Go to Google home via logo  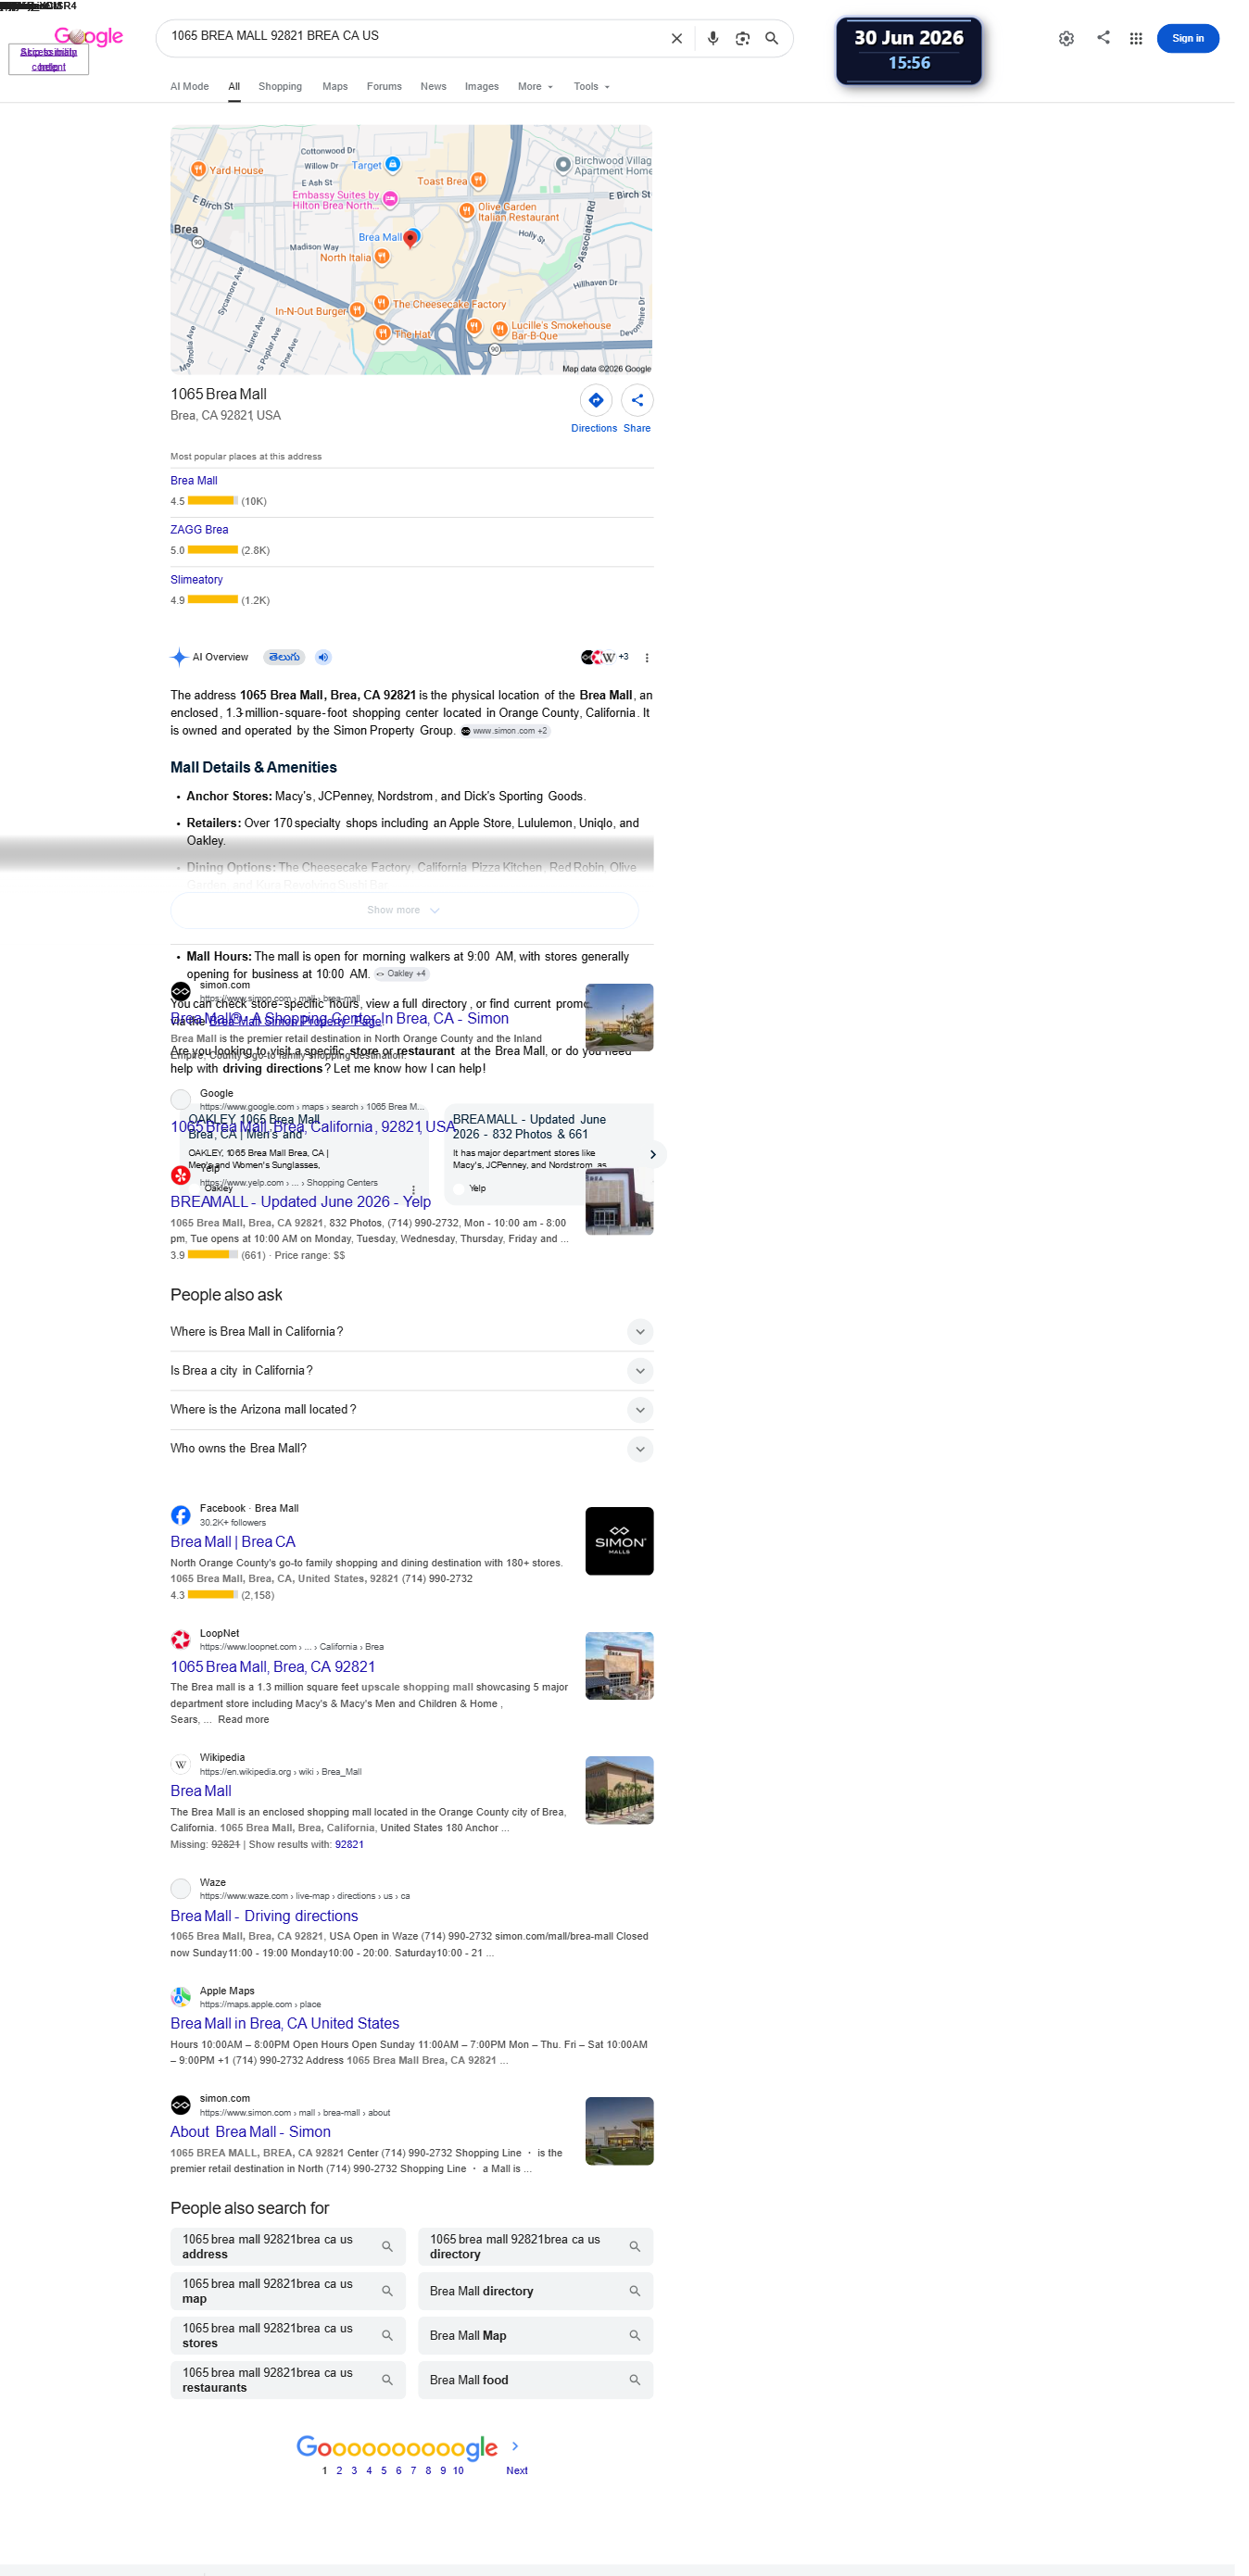point(90,37)
